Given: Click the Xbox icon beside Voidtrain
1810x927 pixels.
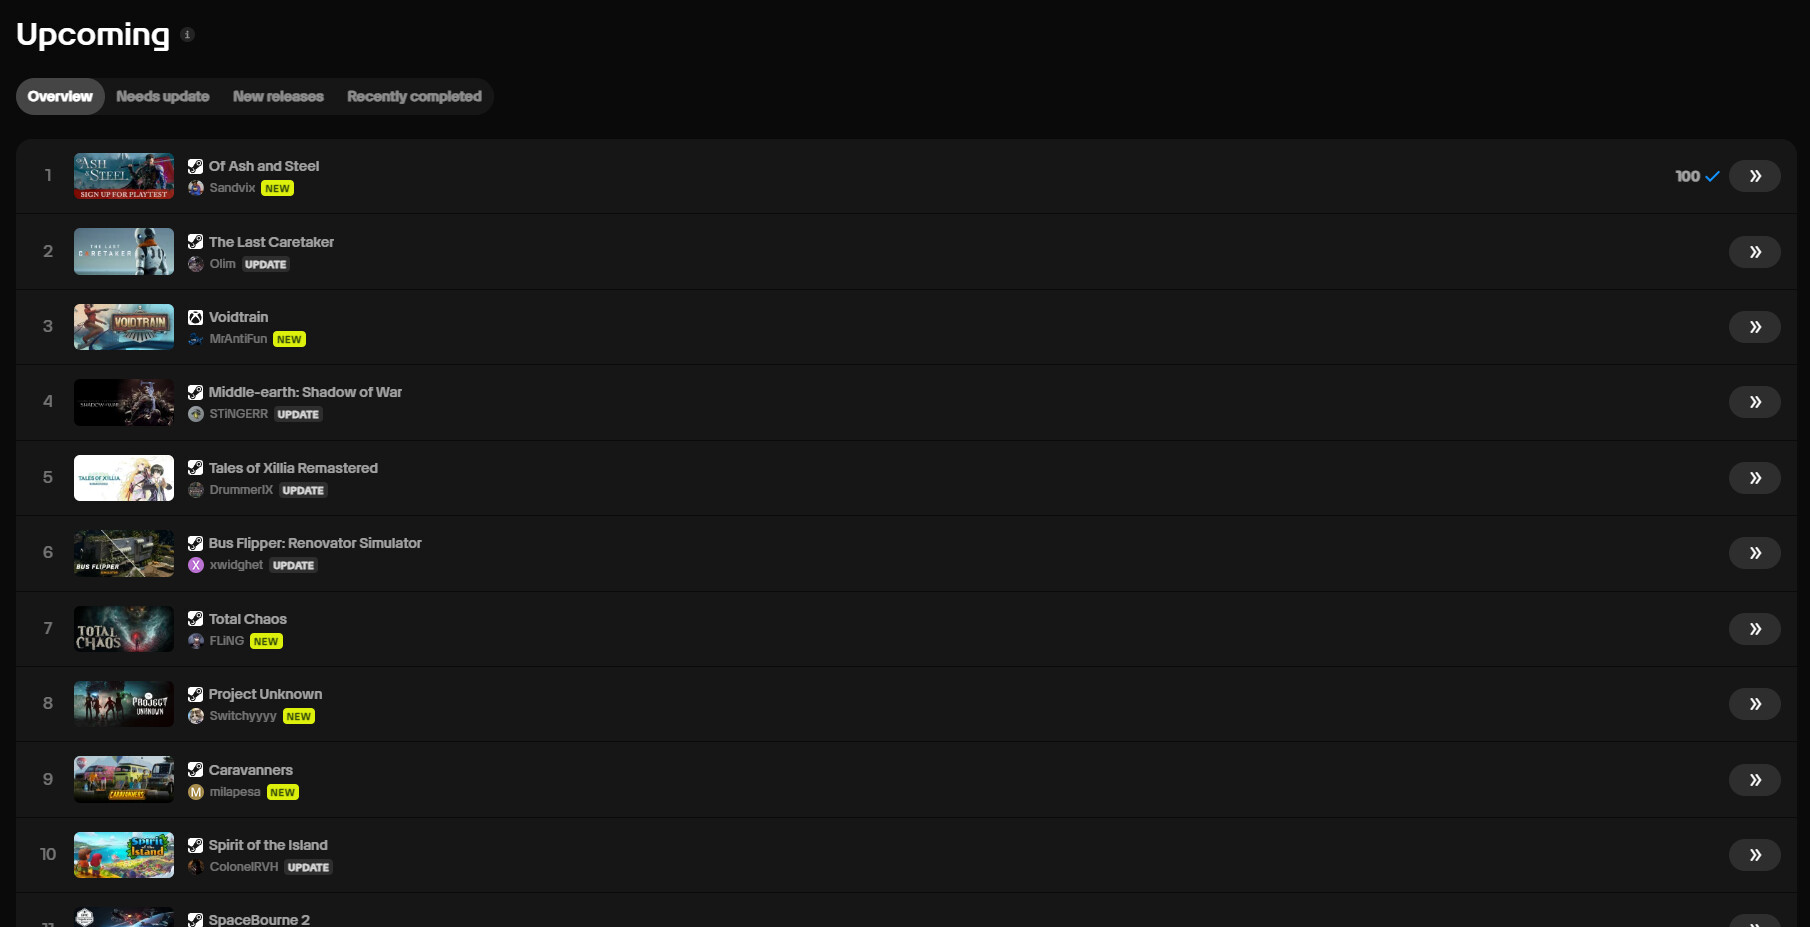Looking at the screenshot, I should [195, 317].
